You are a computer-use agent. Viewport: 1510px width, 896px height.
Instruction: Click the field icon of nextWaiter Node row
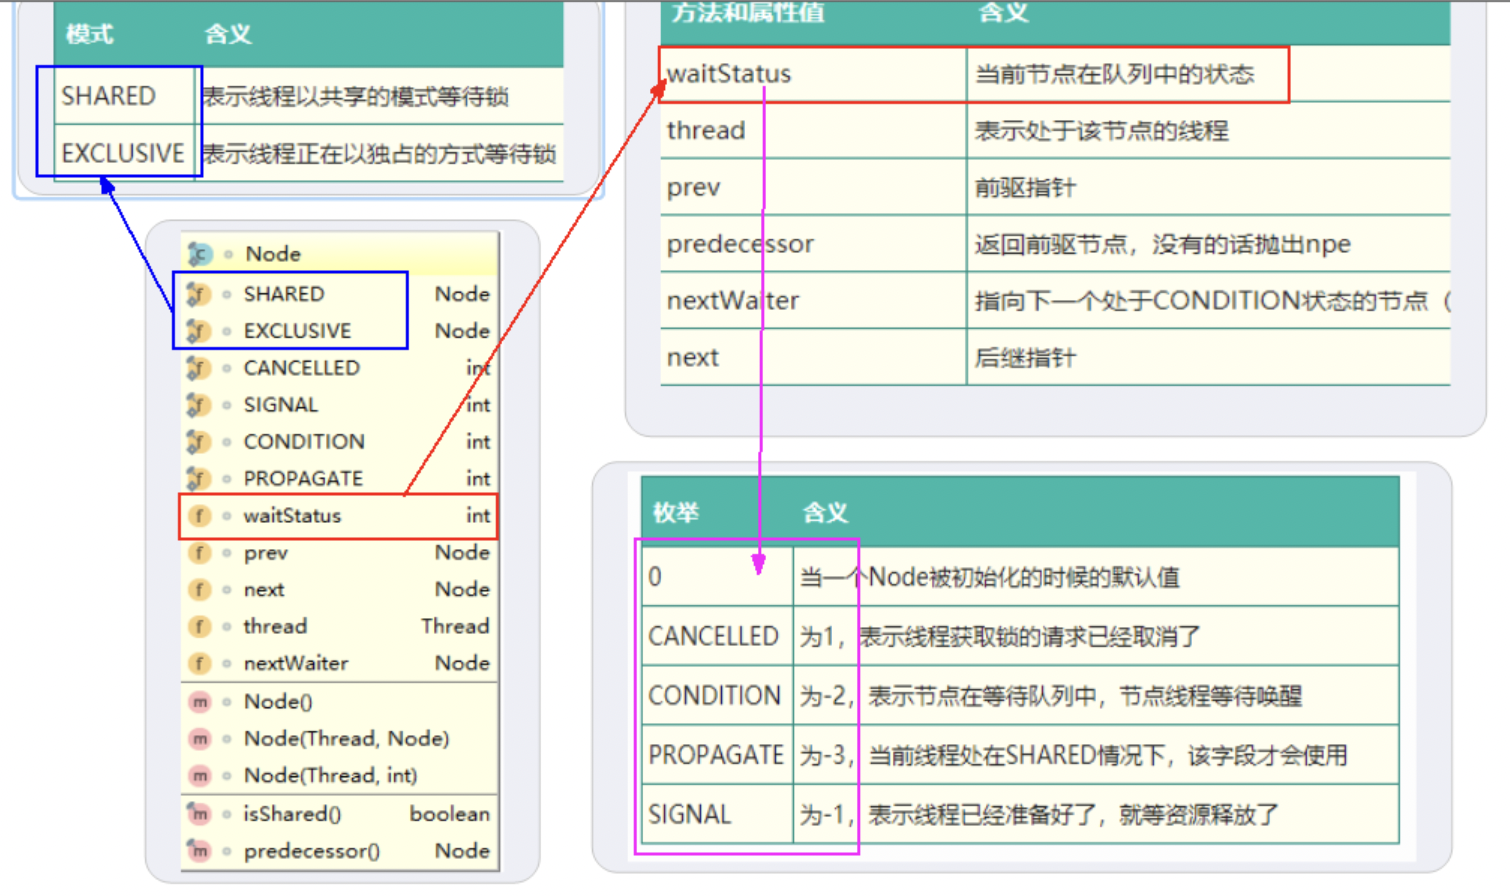pyautogui.click(x=200, y=664)
